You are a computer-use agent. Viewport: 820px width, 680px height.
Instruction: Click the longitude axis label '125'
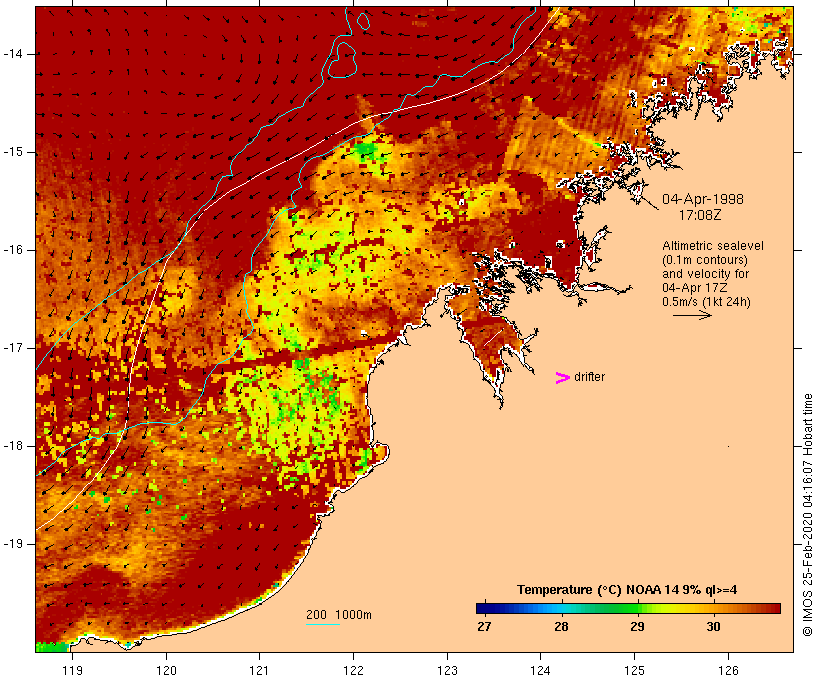634,670
